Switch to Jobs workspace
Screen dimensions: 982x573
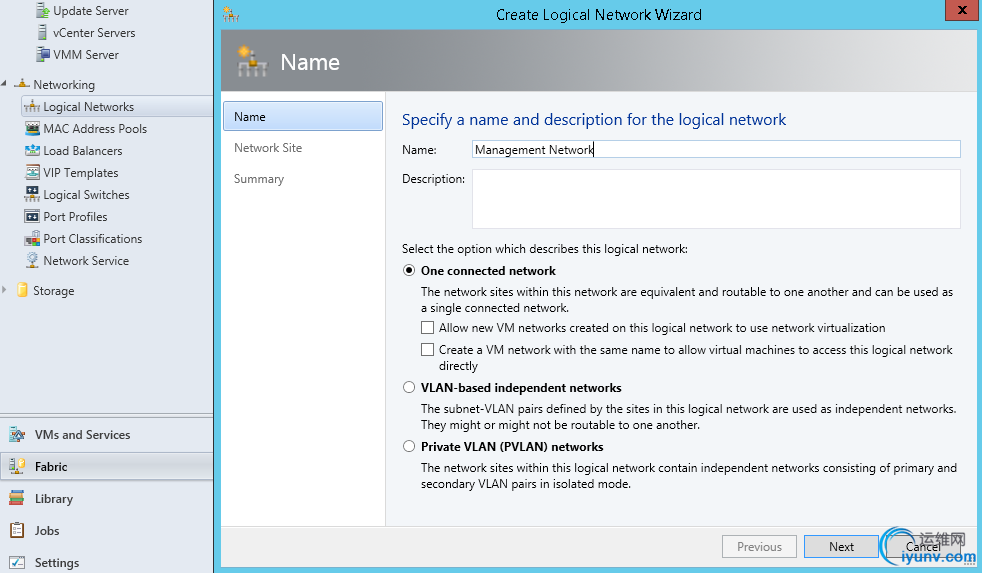(106, 530)
